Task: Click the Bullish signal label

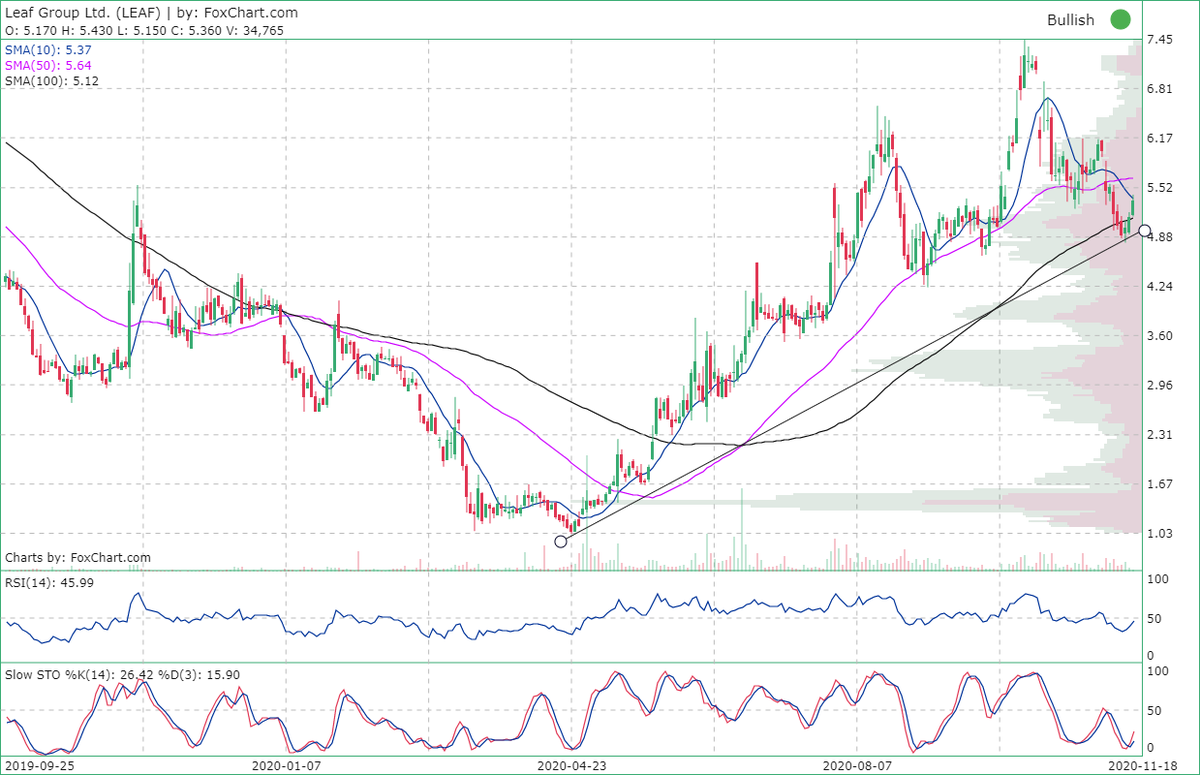Action: pyautogui.click(x=1071, y=20)
